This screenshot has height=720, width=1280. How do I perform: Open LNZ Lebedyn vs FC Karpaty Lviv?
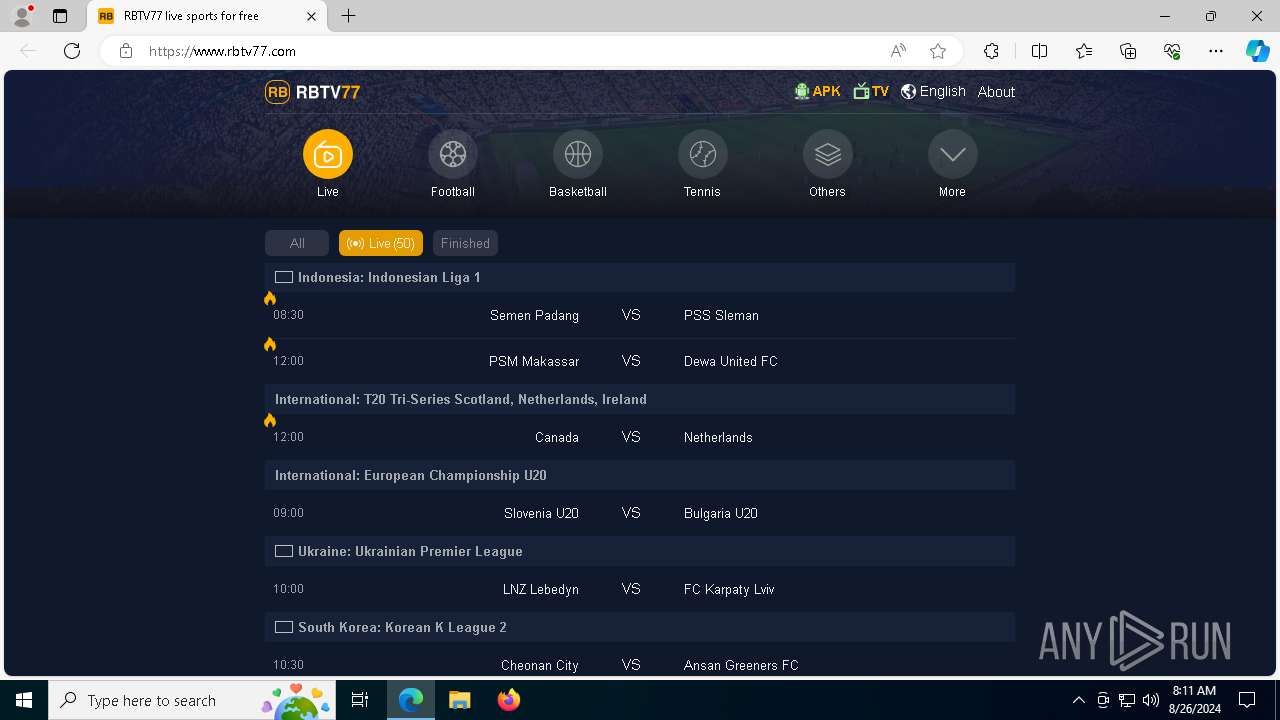click(640, 589)
